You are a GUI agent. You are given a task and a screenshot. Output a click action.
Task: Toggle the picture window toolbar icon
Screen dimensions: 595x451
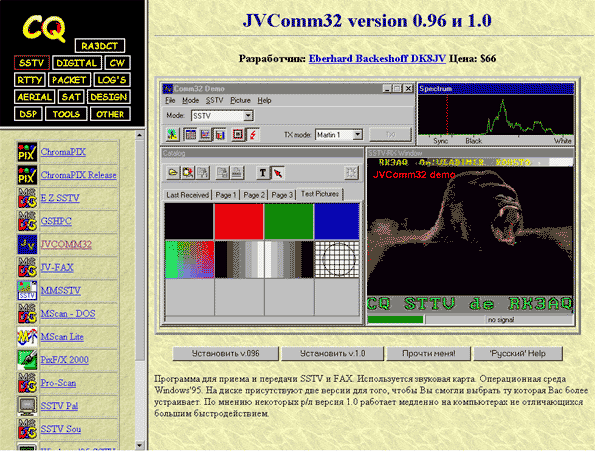(x=219, y=134)
